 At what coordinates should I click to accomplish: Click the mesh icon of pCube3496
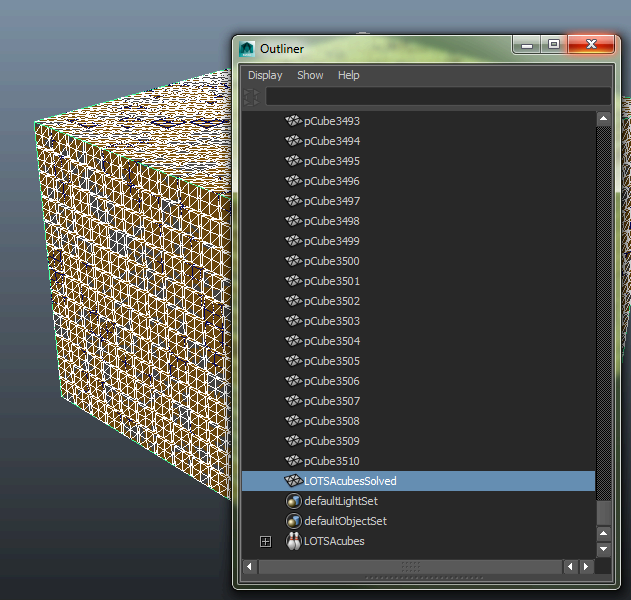tap(294, 180)
